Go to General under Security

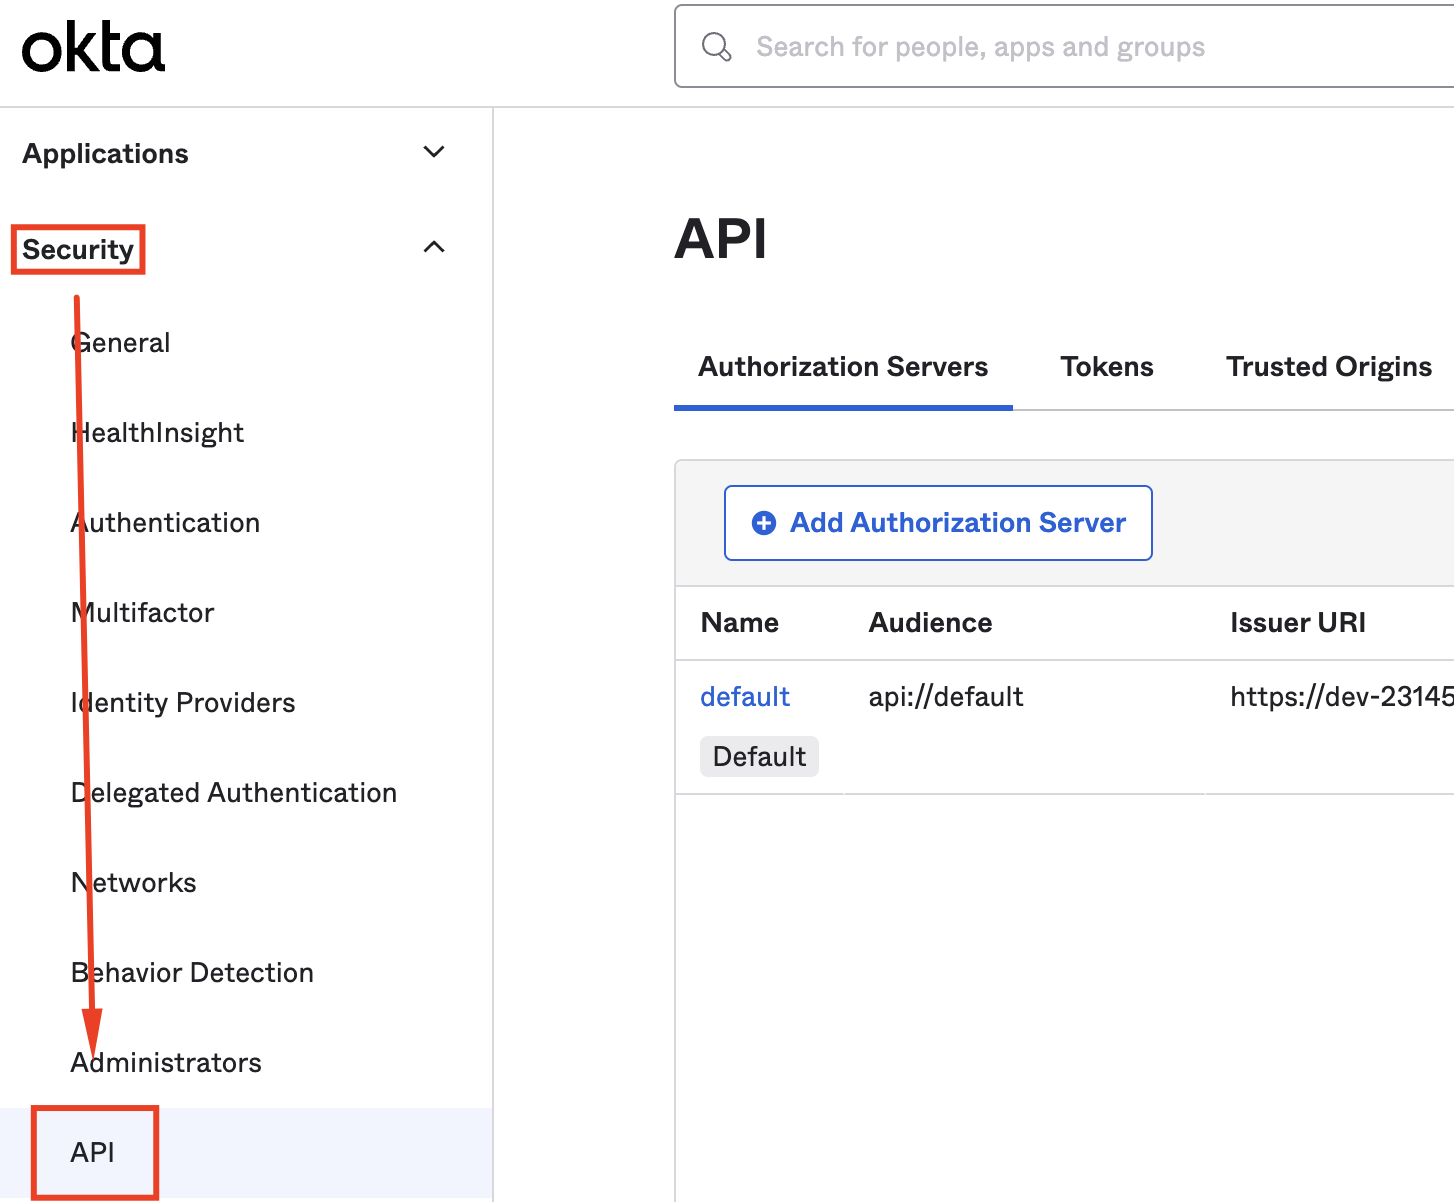click(x=121, y=343)
